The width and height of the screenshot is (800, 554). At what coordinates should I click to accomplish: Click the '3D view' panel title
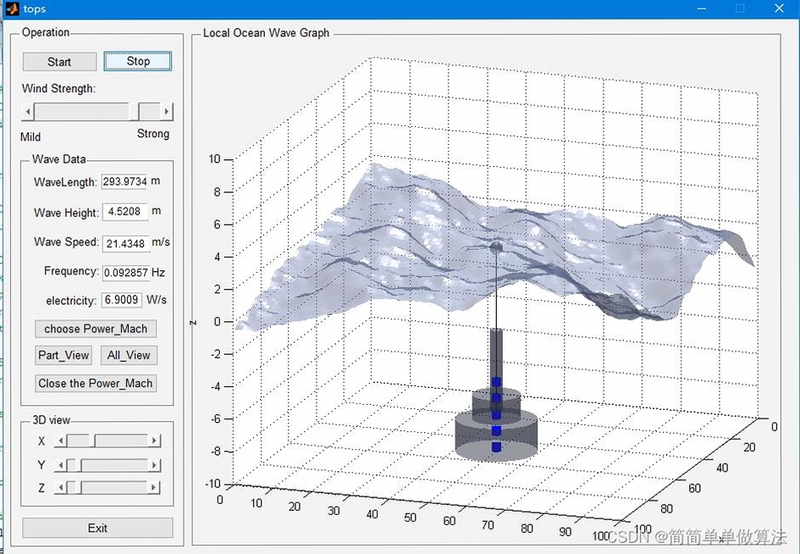51,420
